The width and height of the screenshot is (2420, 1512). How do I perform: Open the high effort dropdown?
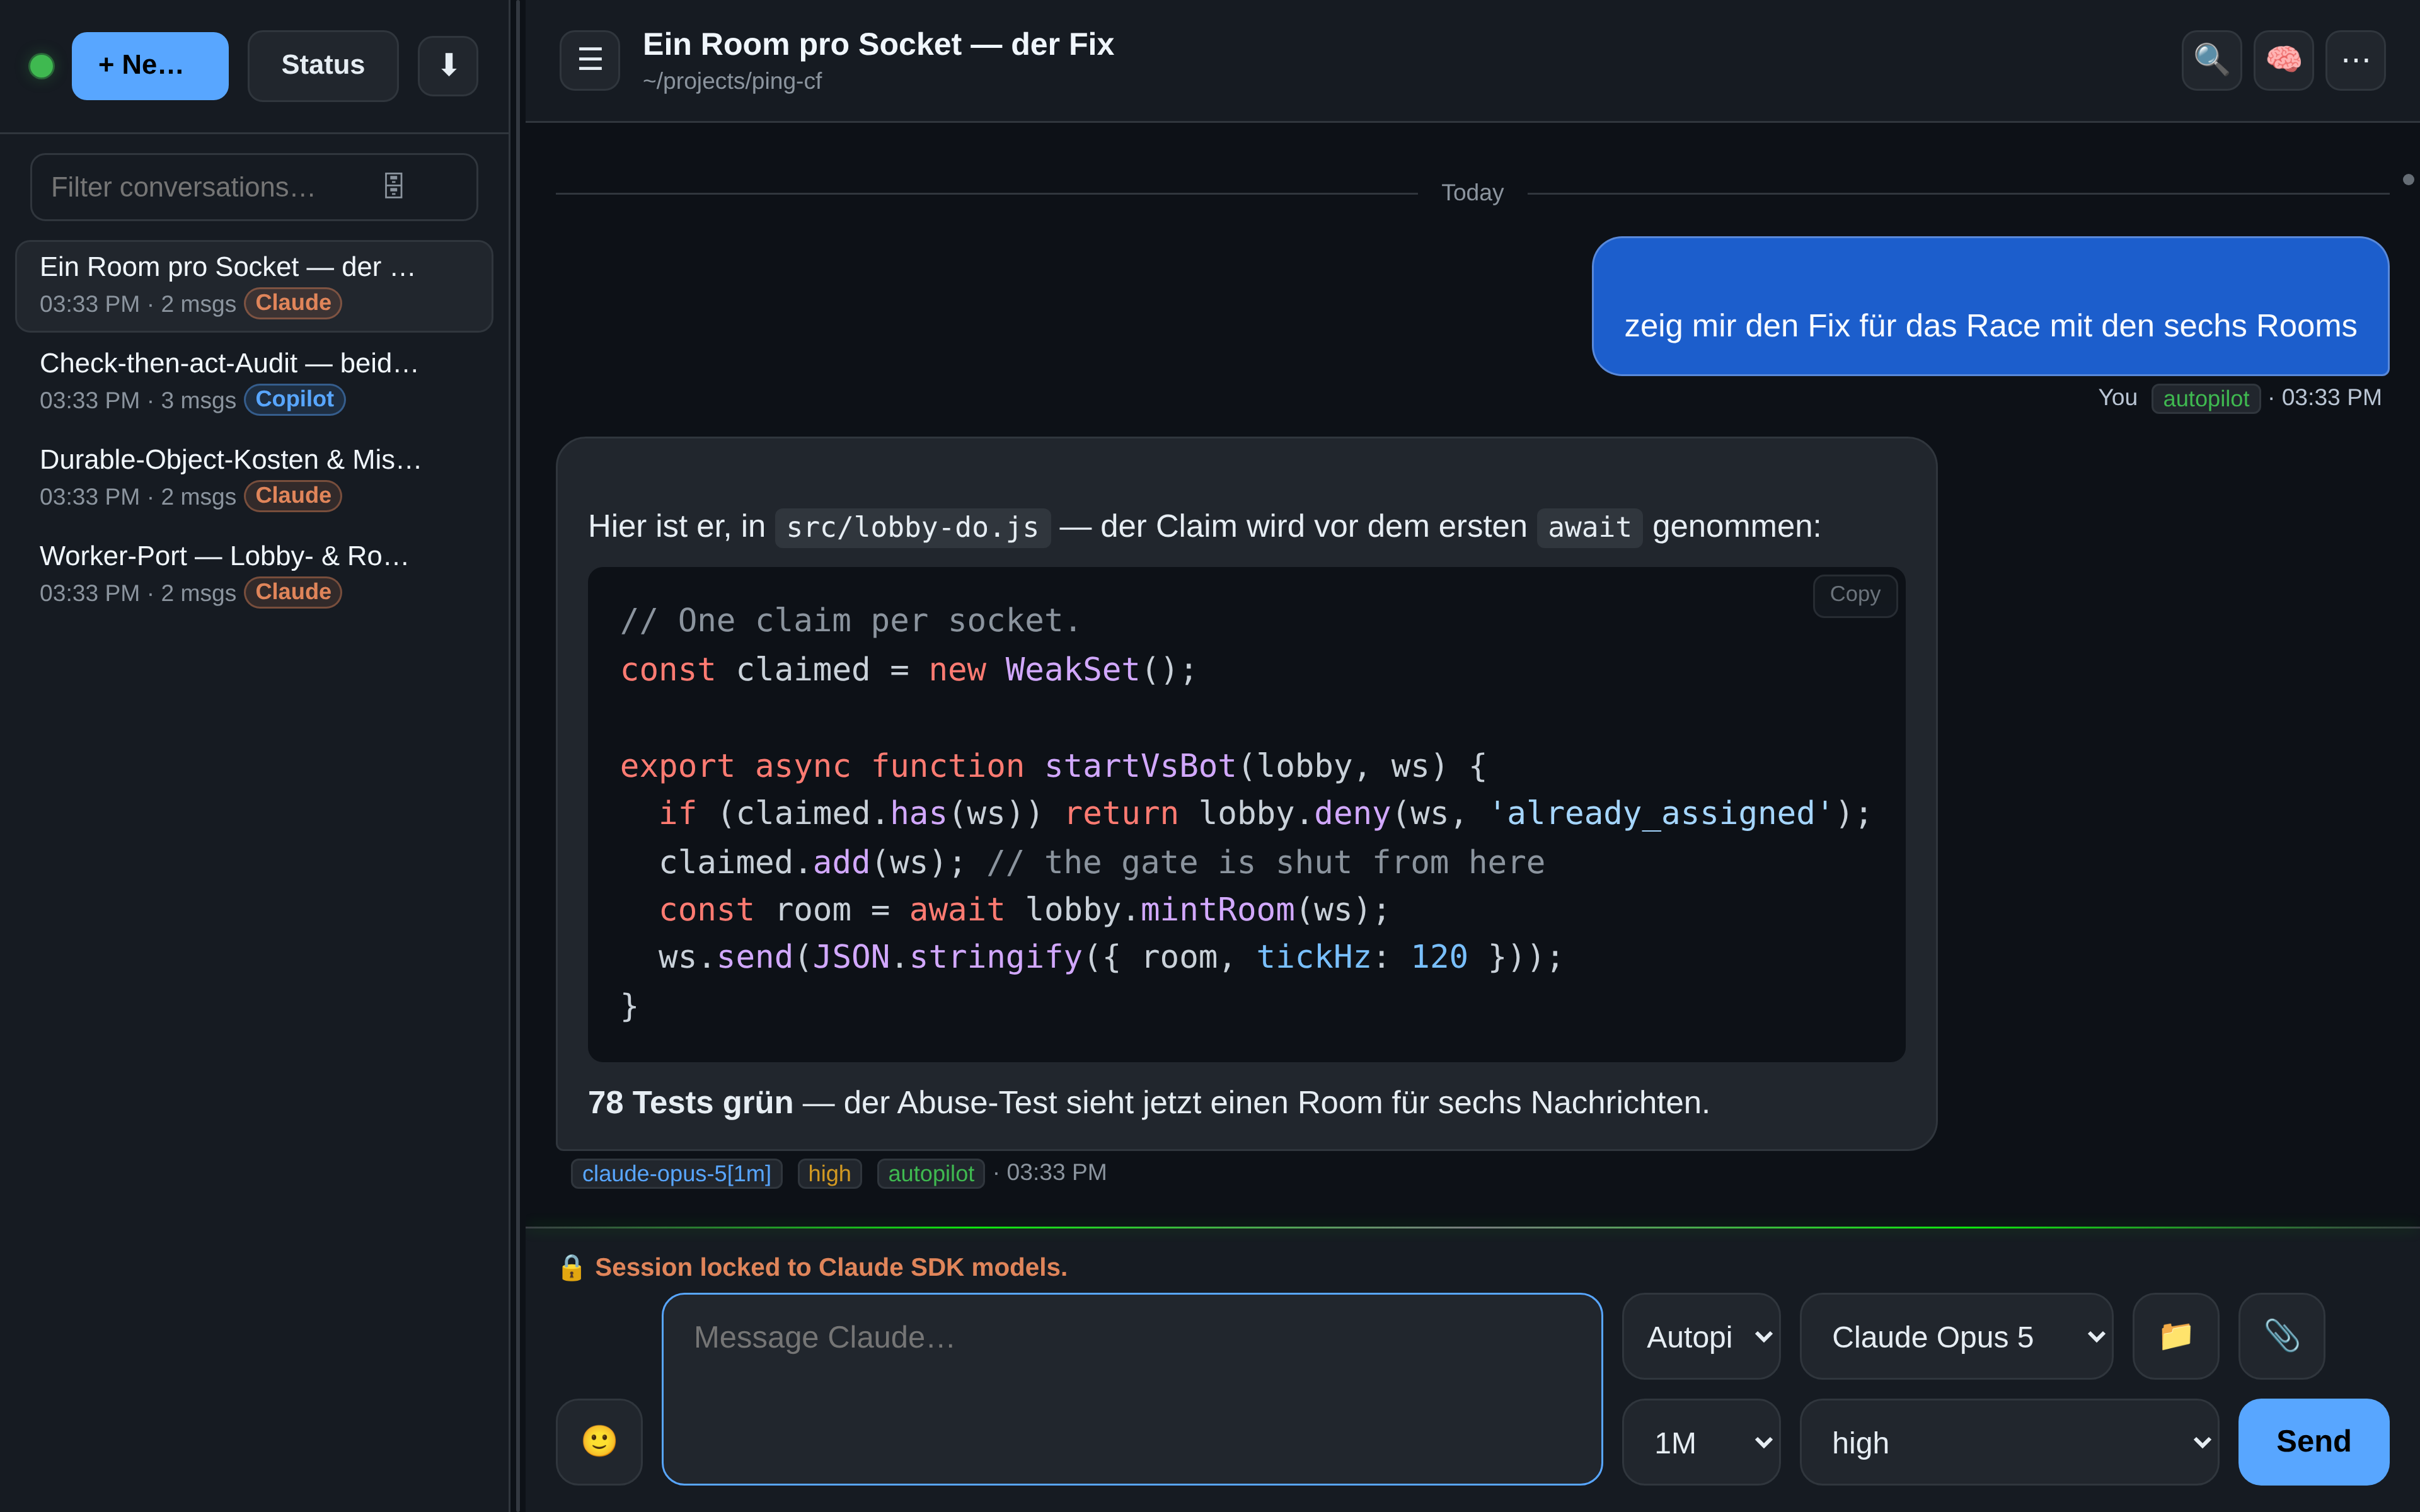[2009, 1442]
